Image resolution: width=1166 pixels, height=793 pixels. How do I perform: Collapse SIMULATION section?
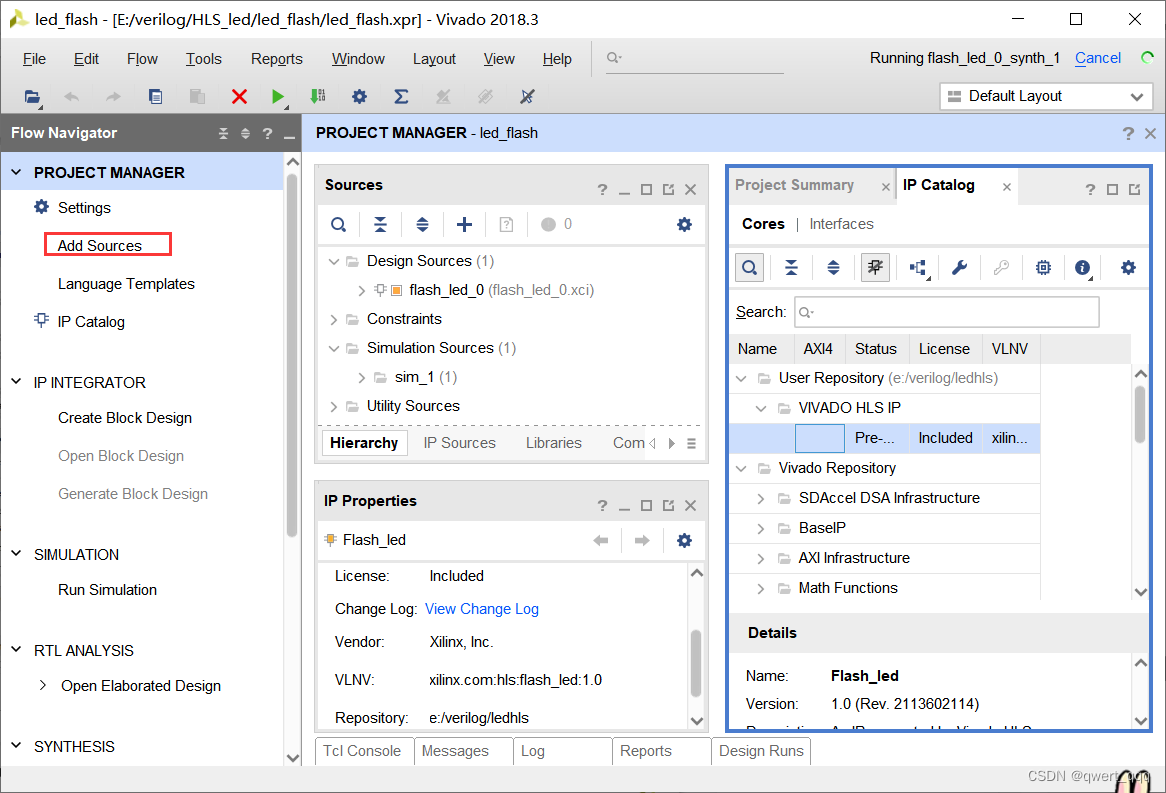pyautogui.click(x=16, y=554)
